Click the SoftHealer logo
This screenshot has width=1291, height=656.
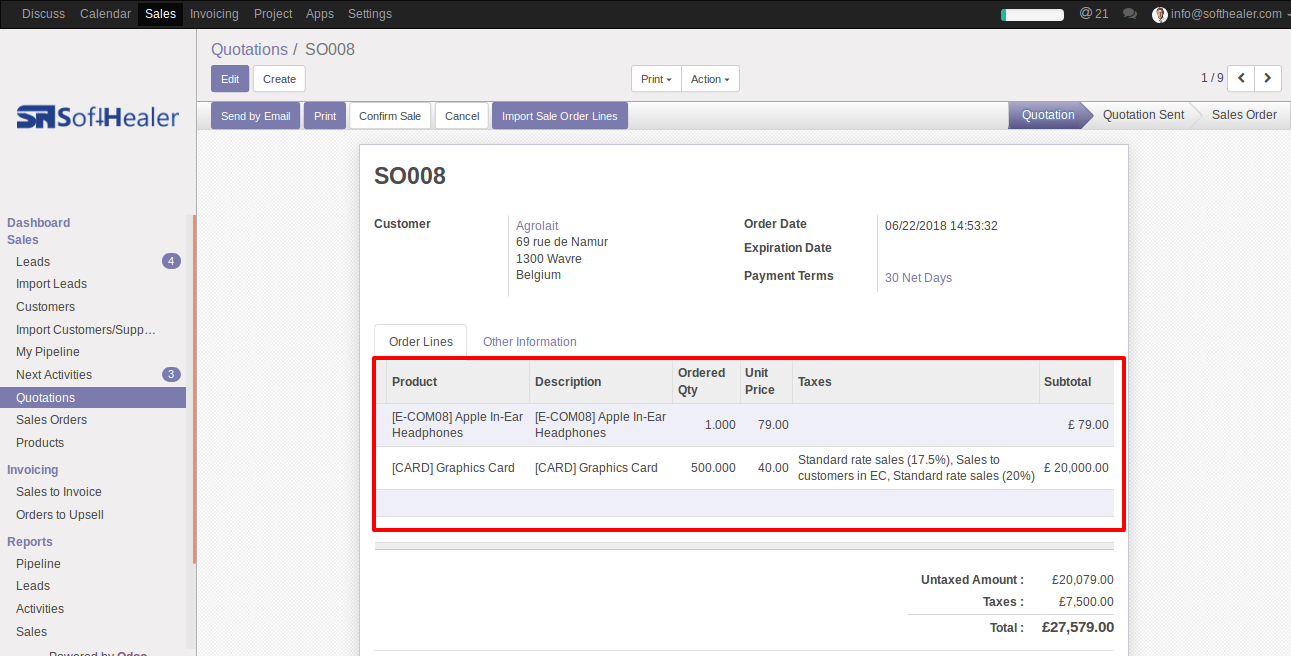coord(97,118)
